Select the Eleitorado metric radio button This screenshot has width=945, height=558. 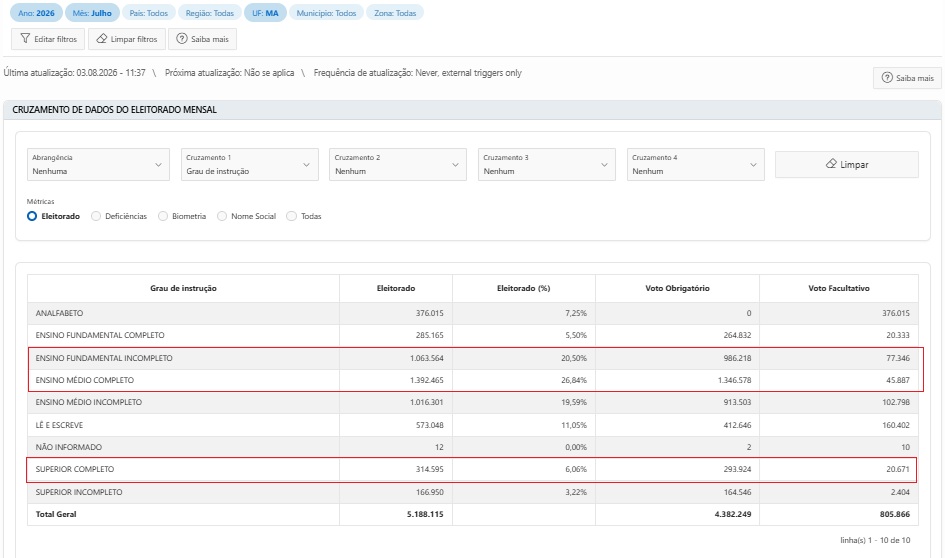point(32,216)
